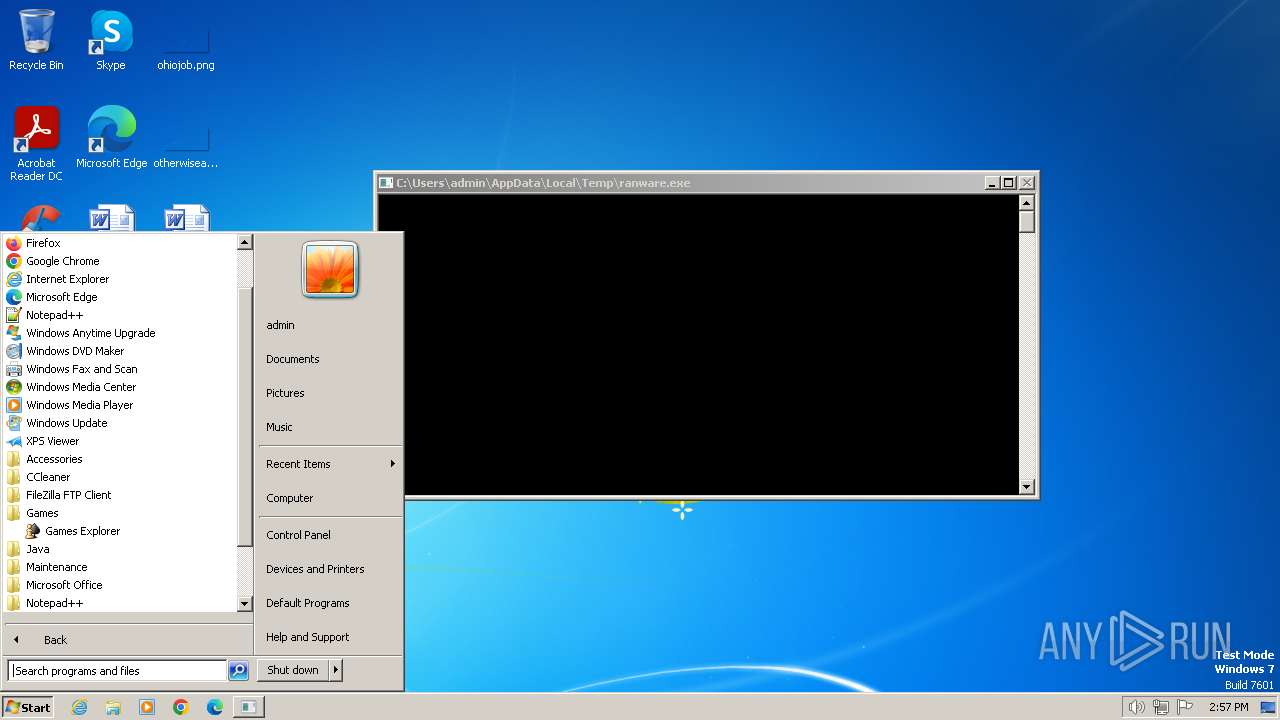Open admin user folder link
This screenshot has width=1280, height=720.
coord(330,325)
